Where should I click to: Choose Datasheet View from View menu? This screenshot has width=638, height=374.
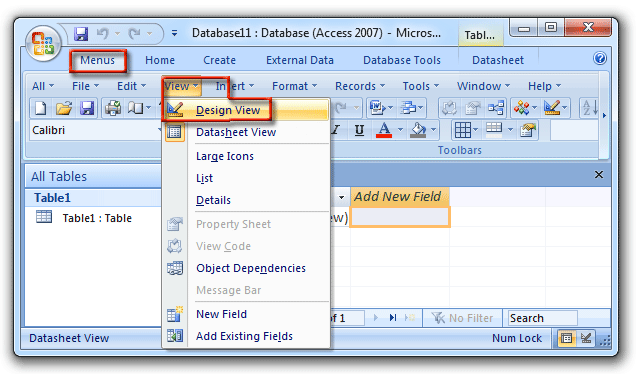tap(246, 132)
